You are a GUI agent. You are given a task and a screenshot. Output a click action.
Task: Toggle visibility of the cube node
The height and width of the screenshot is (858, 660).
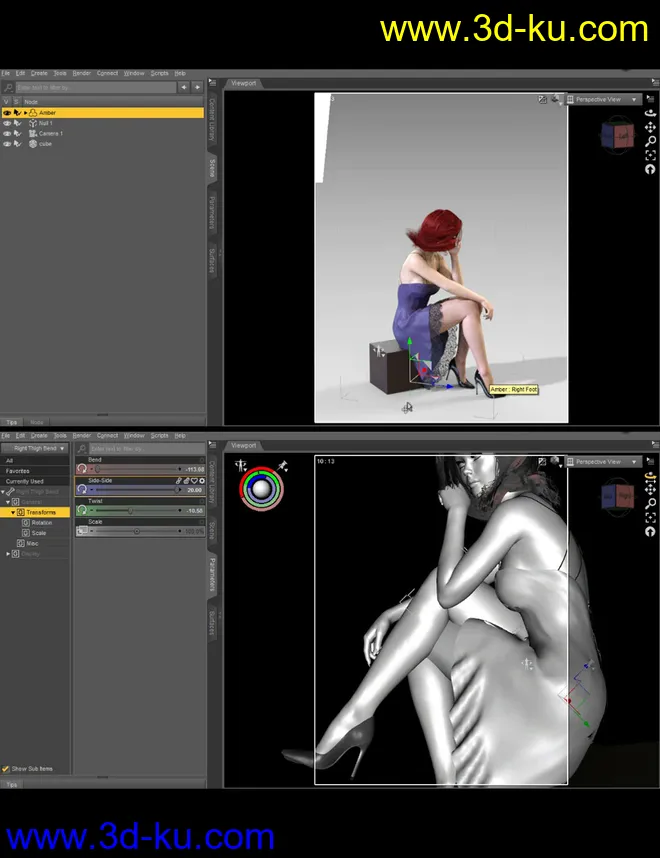coord(7,143)
